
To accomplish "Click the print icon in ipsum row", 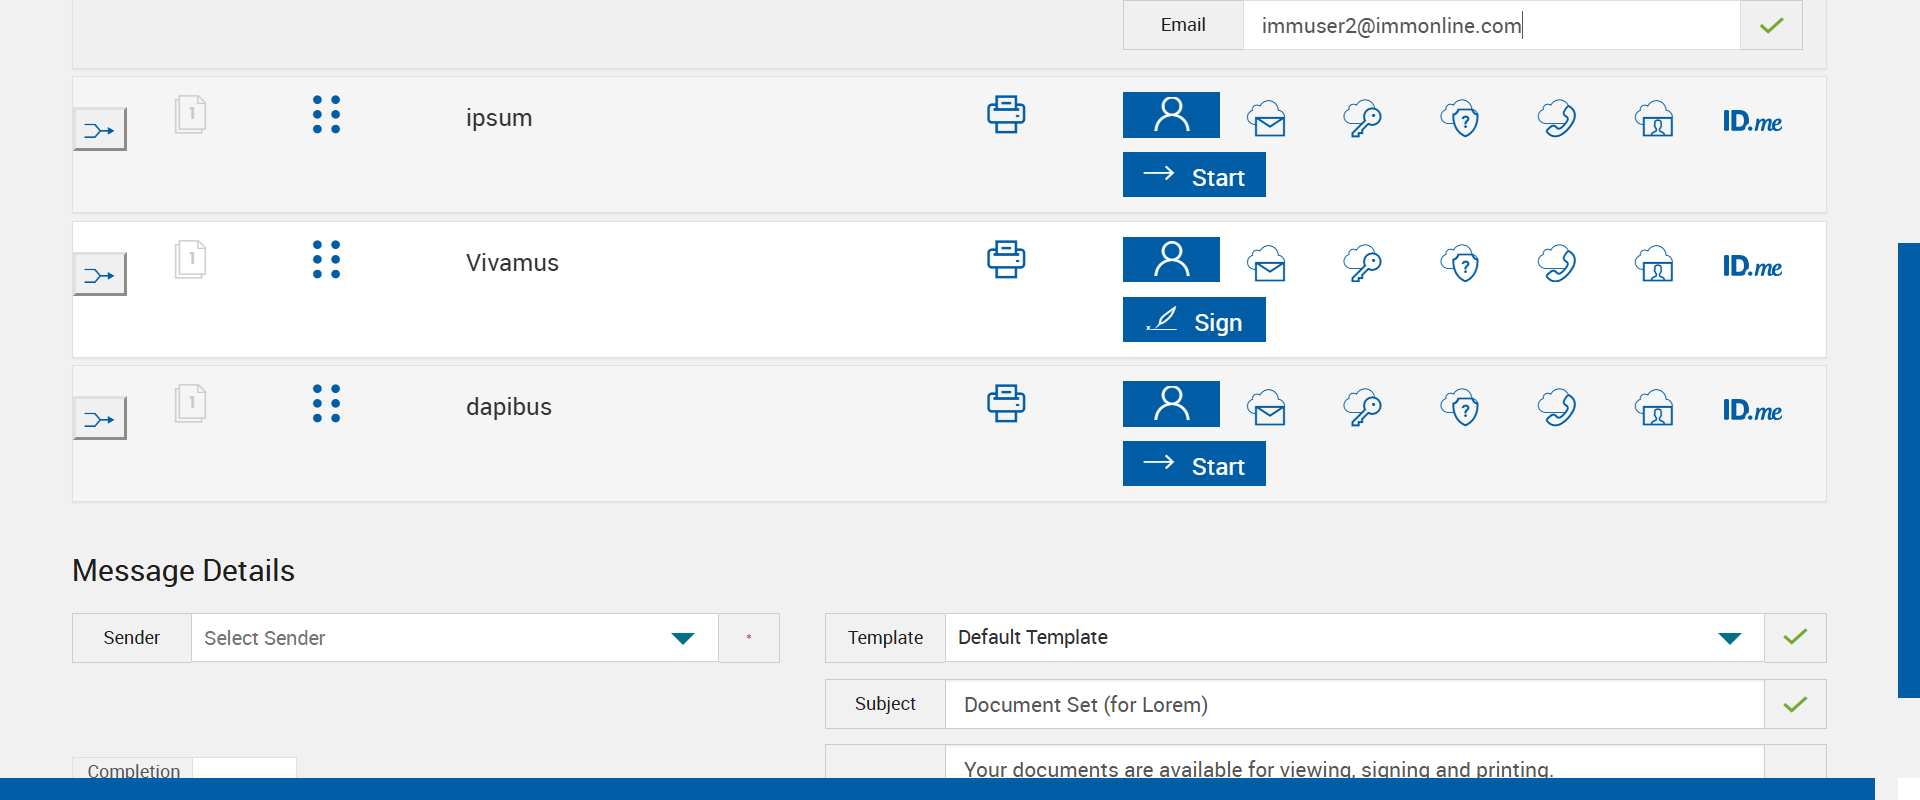I will pos(1005,115).
